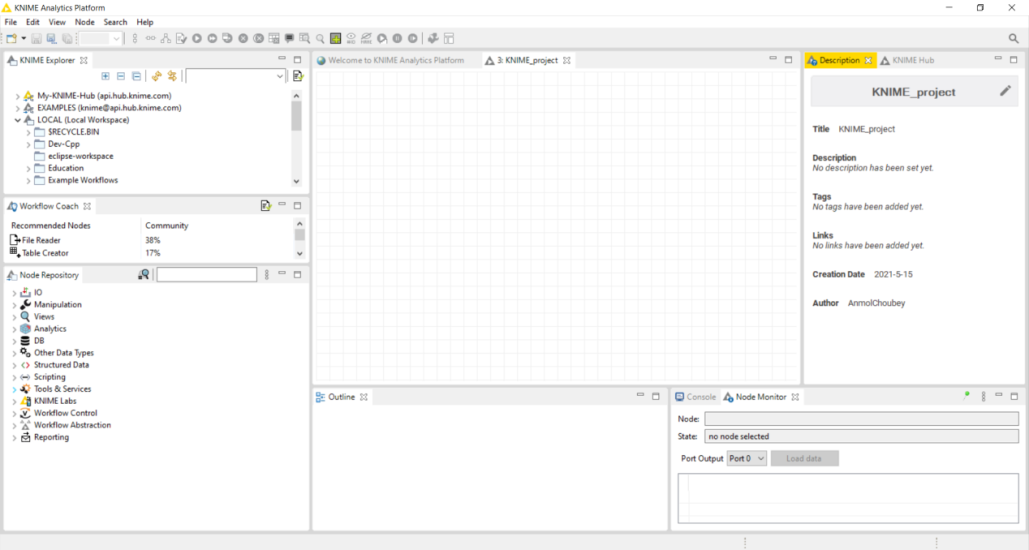Screen dimensions: 1029x550
Task: Switch to the KNIME Hub tab
Action: [908, 60]
